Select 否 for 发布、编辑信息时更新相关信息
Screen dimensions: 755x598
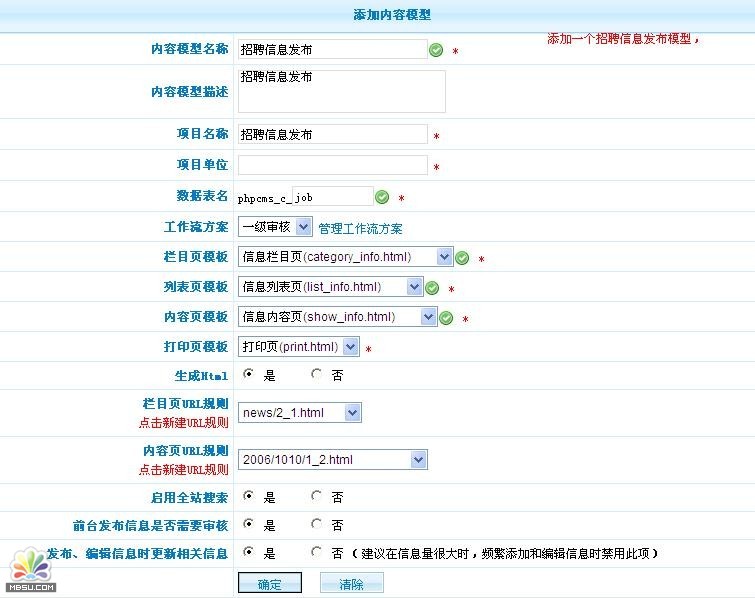[x=317, y=552]
